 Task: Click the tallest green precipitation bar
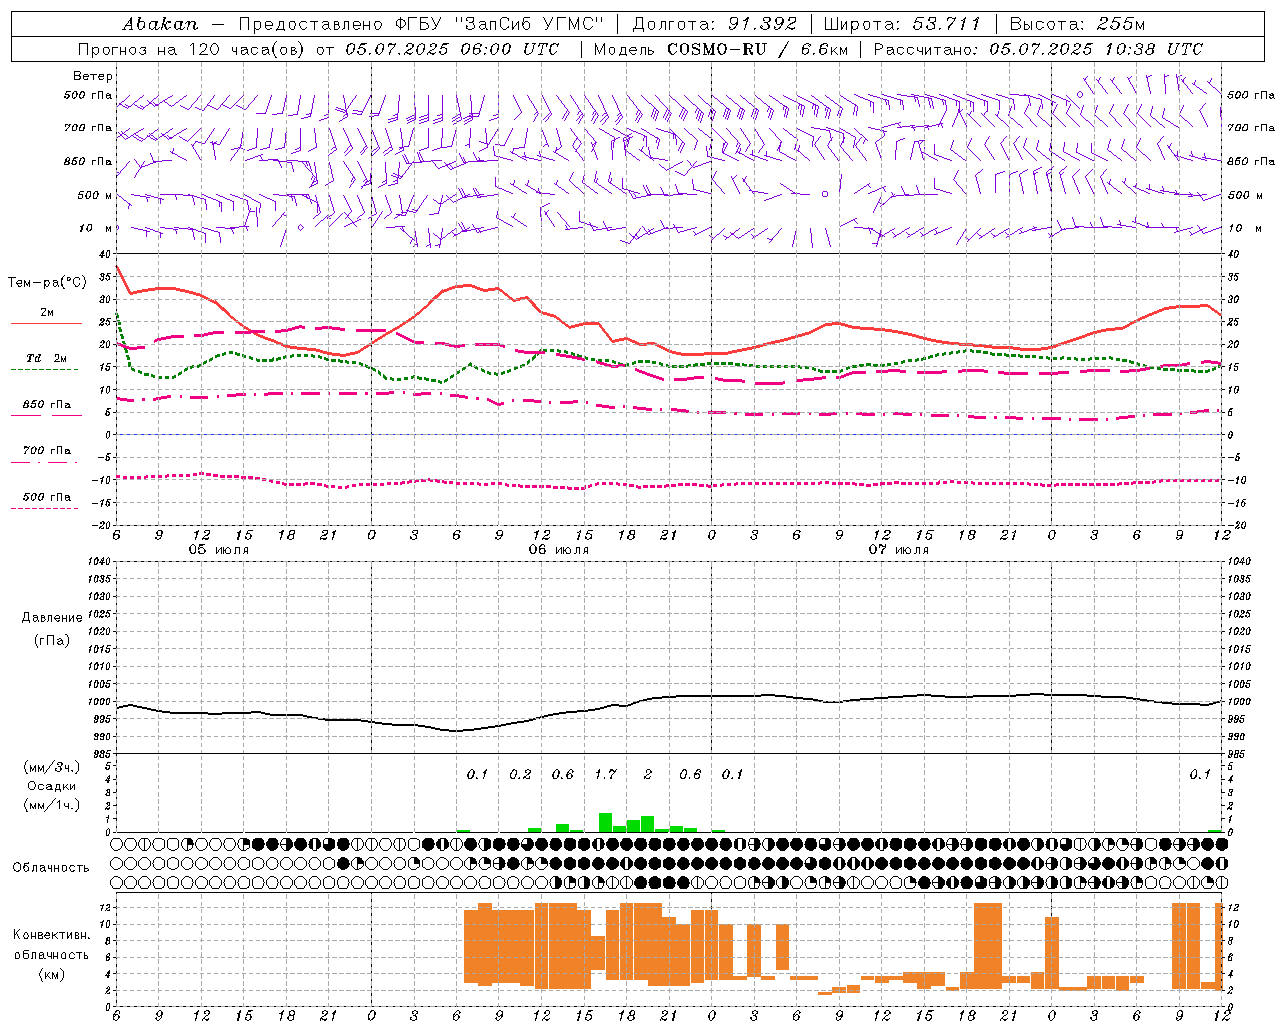pos(605,823)
